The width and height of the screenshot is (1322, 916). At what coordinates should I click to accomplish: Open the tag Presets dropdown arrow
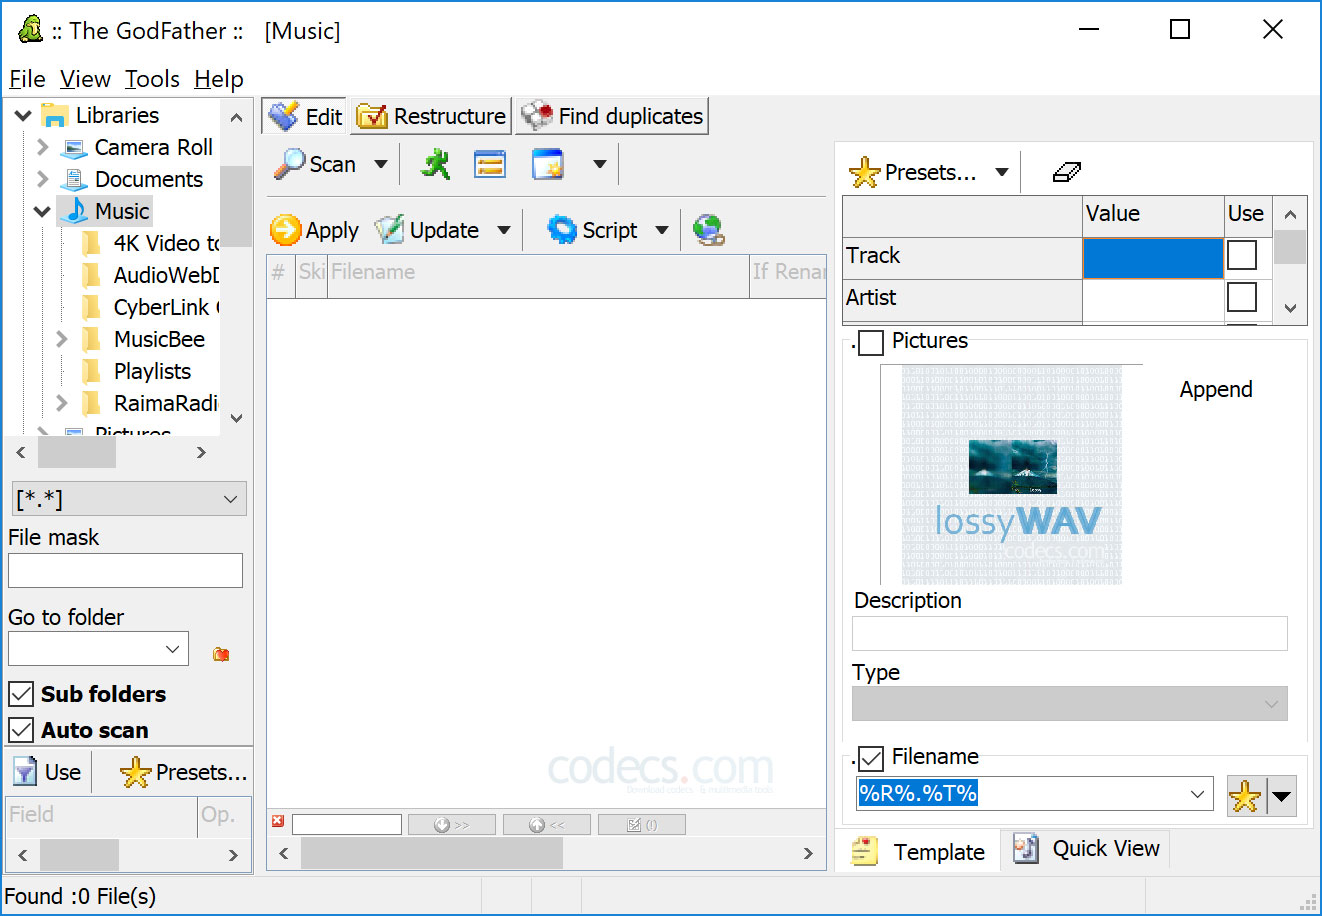(x=1001, y=172)
